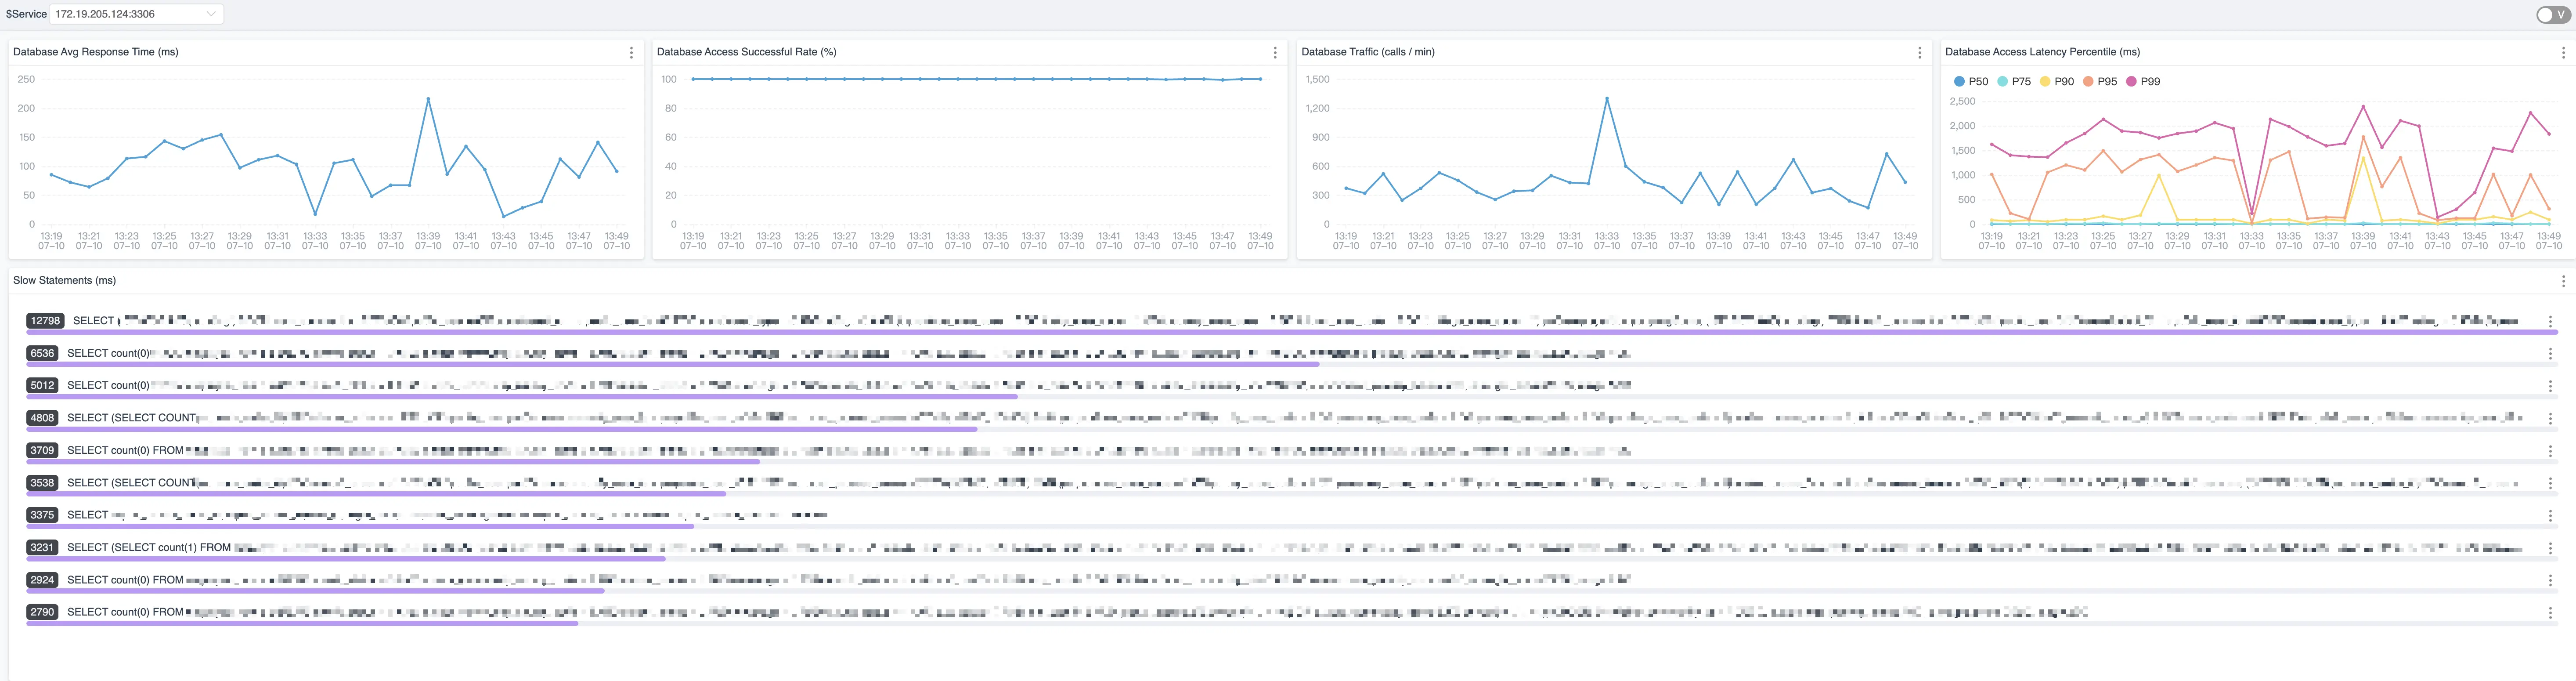The image size is (2576, 681).
Task: Open Database Access Latency Percentile panel menu
Action: [x=2563, y=53]
